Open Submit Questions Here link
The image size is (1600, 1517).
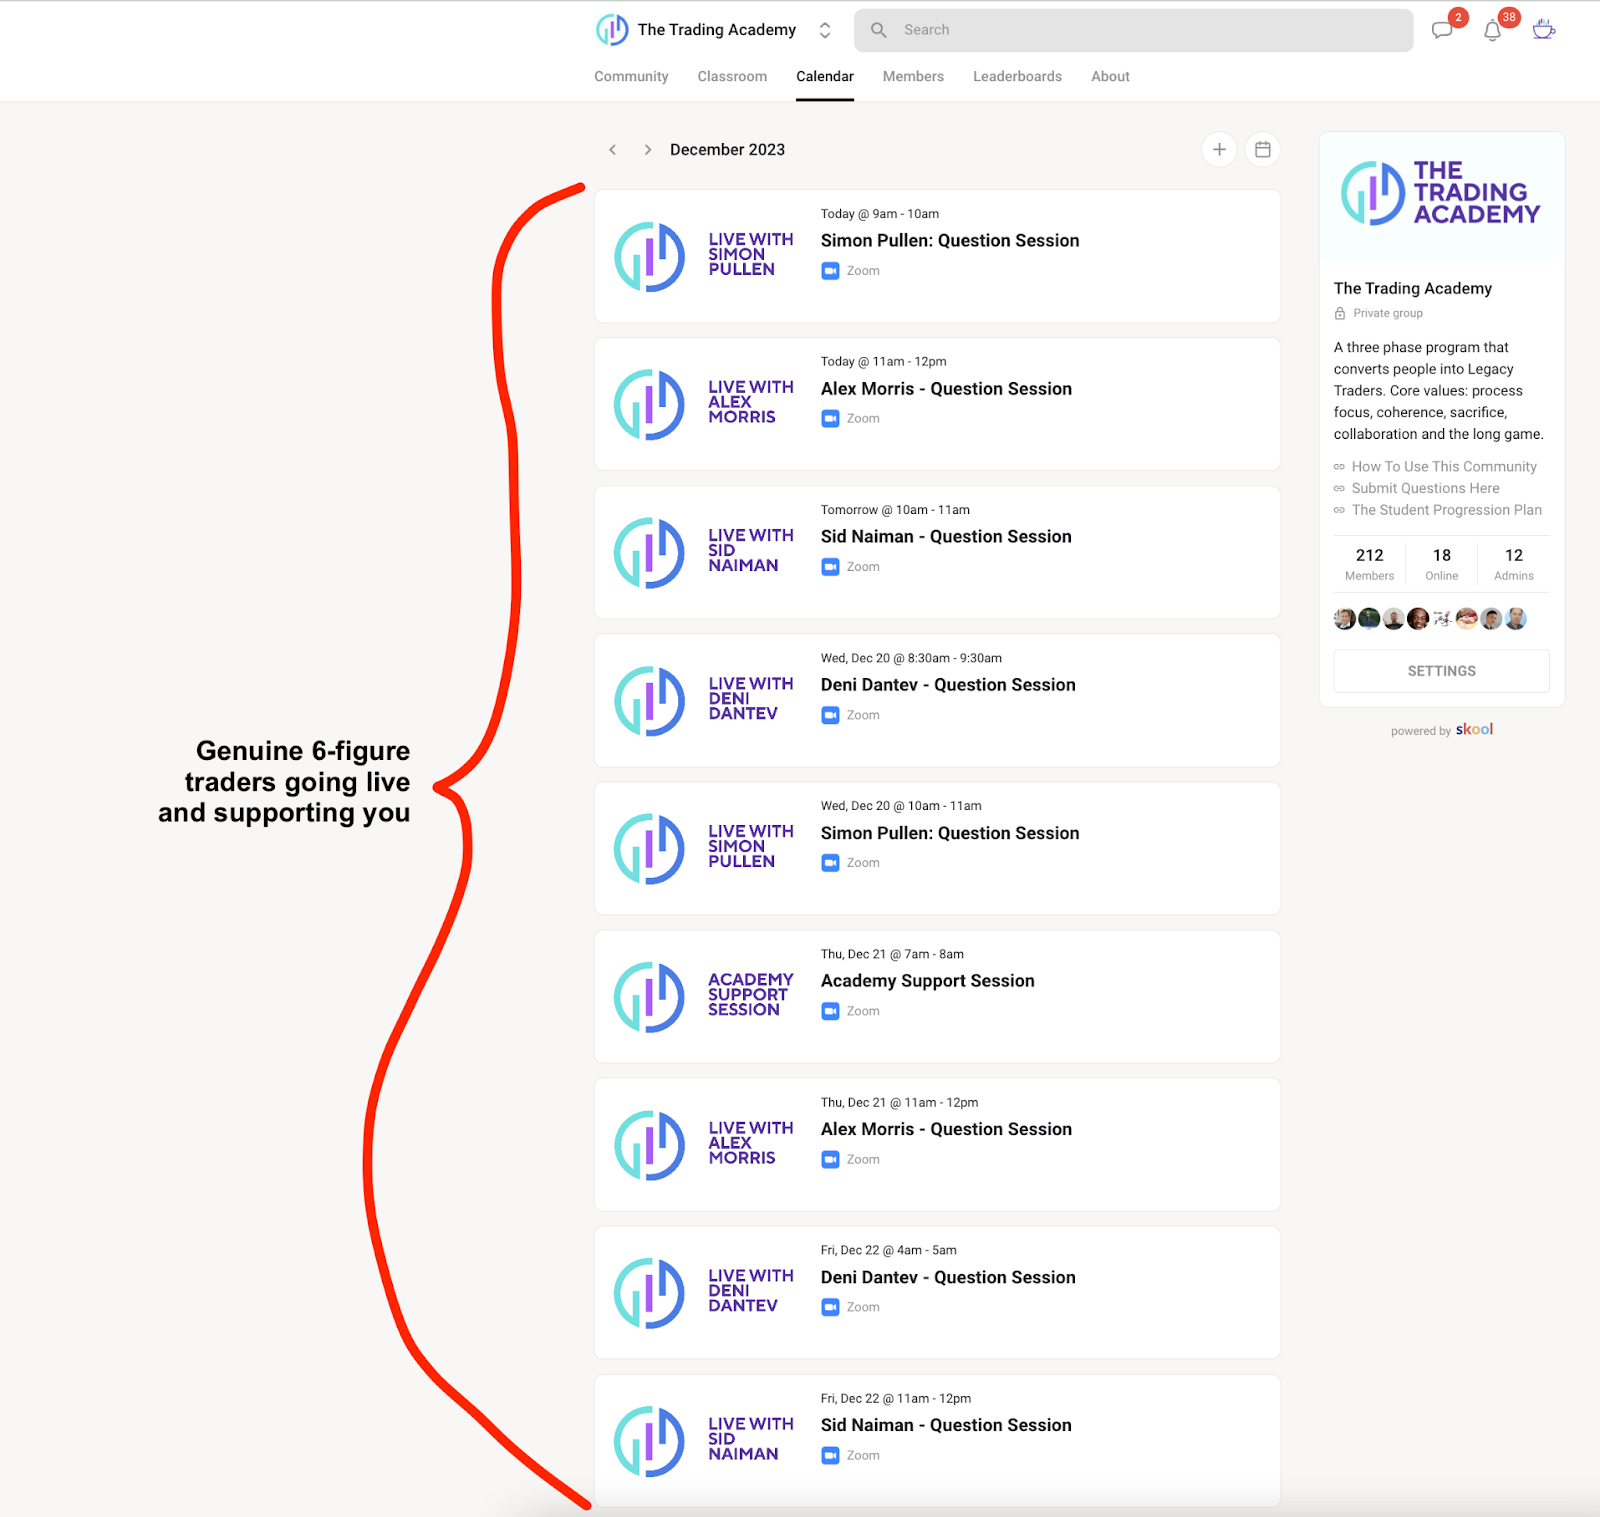(1425, 488)
